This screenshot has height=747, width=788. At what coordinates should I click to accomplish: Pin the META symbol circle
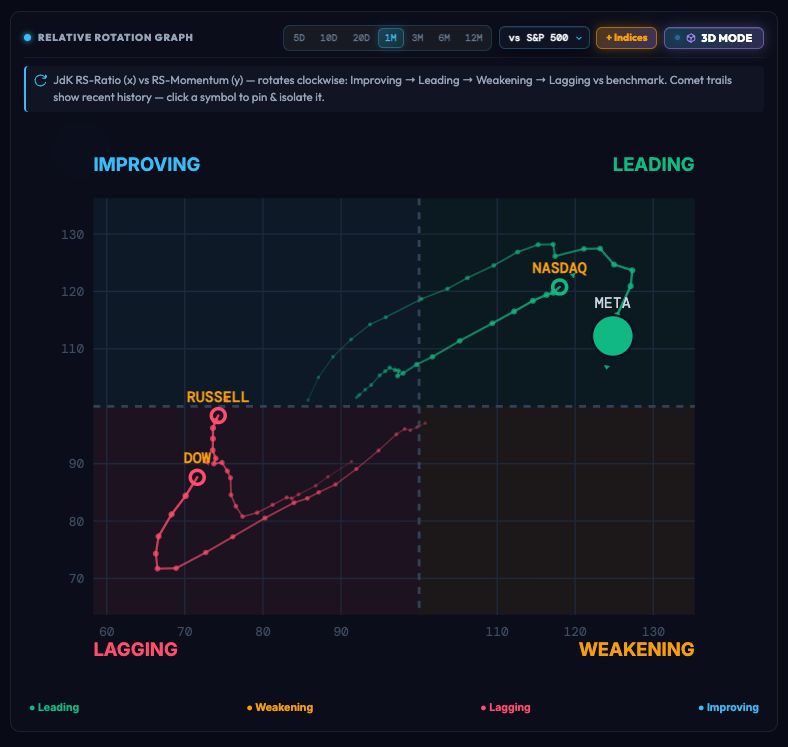coord(613,336)
